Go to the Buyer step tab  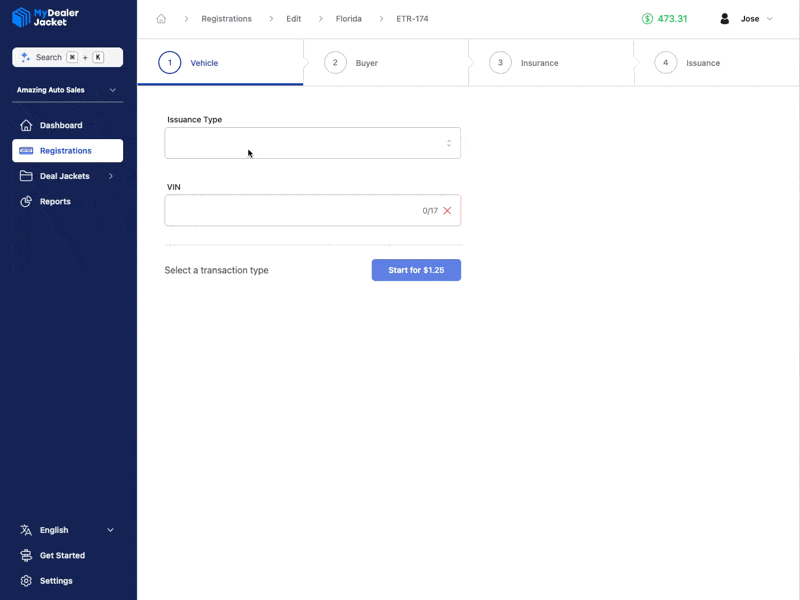point(366,63)
